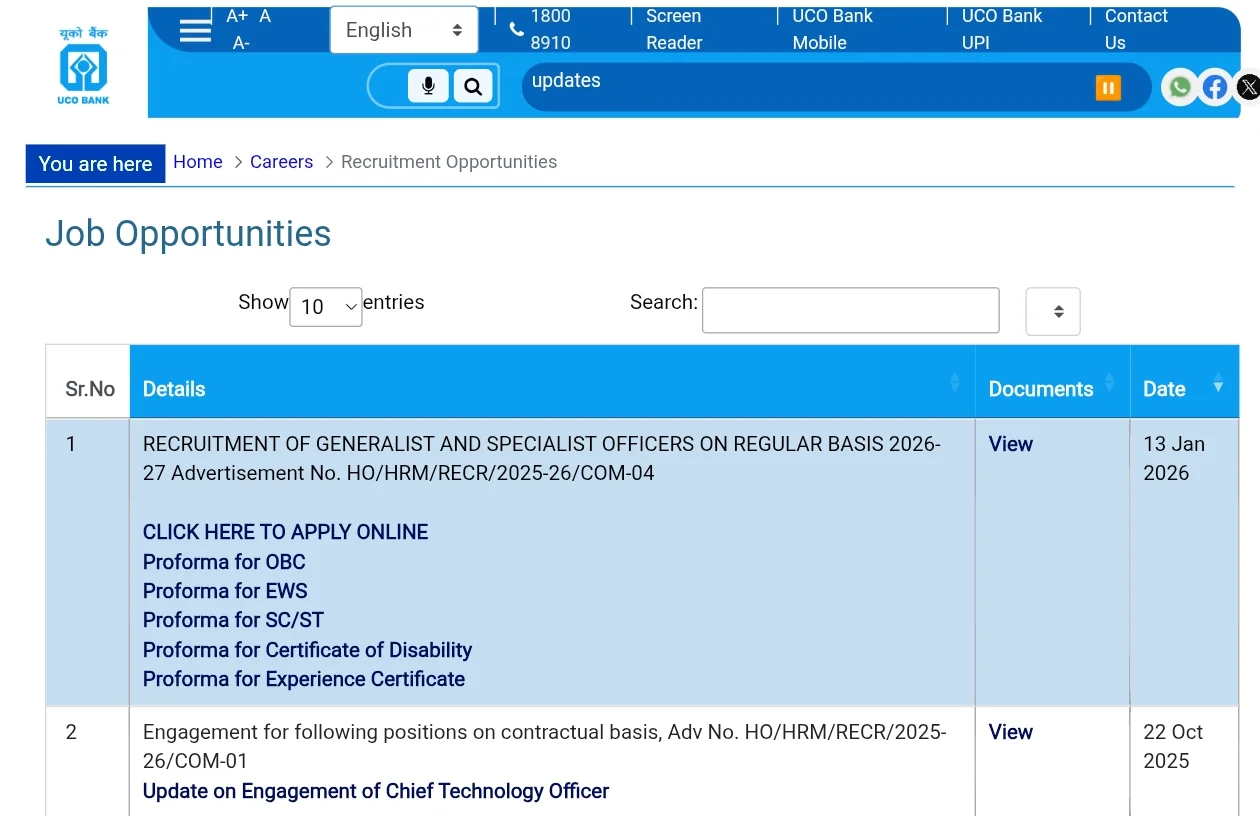1260x816 pixels.
Task: Open the hamburger navigation menu
Action: point(195,30)
